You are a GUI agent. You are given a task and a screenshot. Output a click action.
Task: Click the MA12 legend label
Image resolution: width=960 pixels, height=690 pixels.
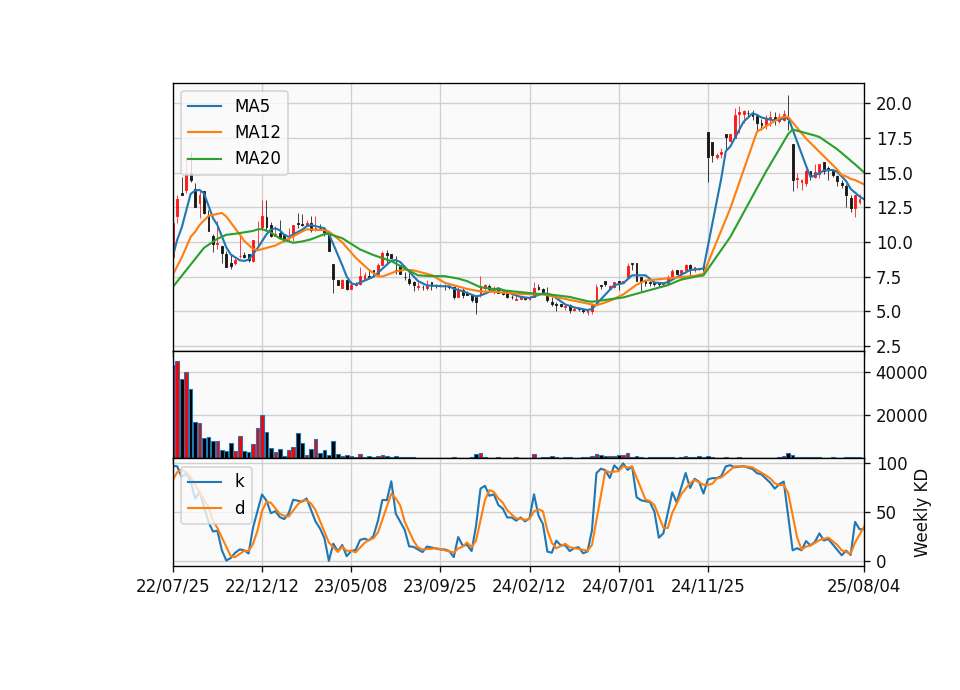[x=257, y=132]
